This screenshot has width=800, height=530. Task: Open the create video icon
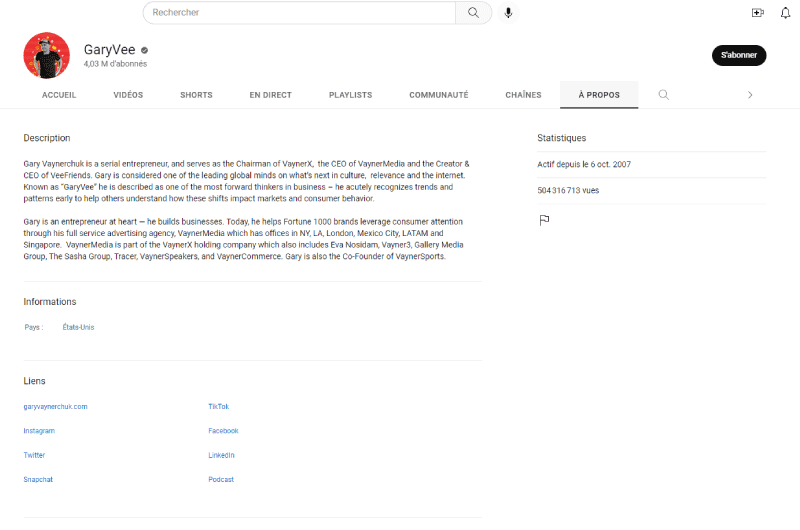pos(758,13)
